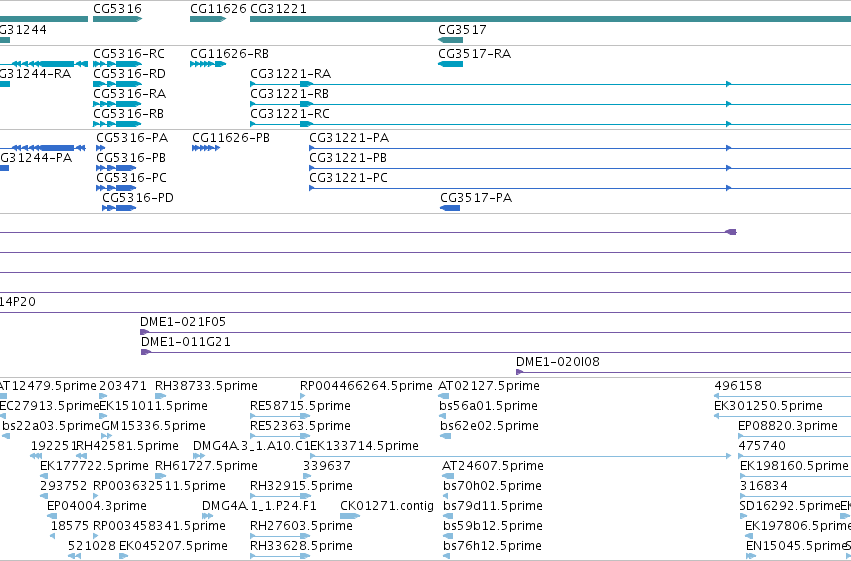Select transcript CG5316-RD
Viewport: 851px width, 561px height.
click(129, 74)
